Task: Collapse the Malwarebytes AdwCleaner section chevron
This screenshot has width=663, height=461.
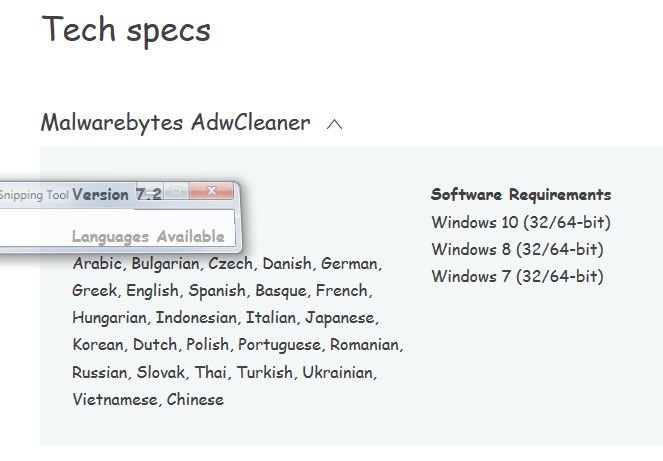Action: [335, 125]
